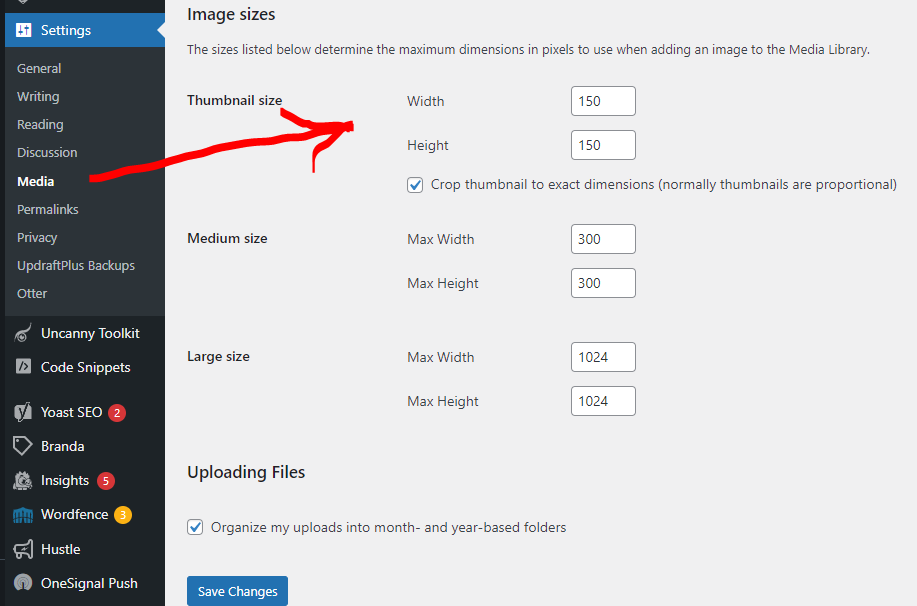Click the Save Changes button
Screen dimensions: 917x606
coord(237,591)
